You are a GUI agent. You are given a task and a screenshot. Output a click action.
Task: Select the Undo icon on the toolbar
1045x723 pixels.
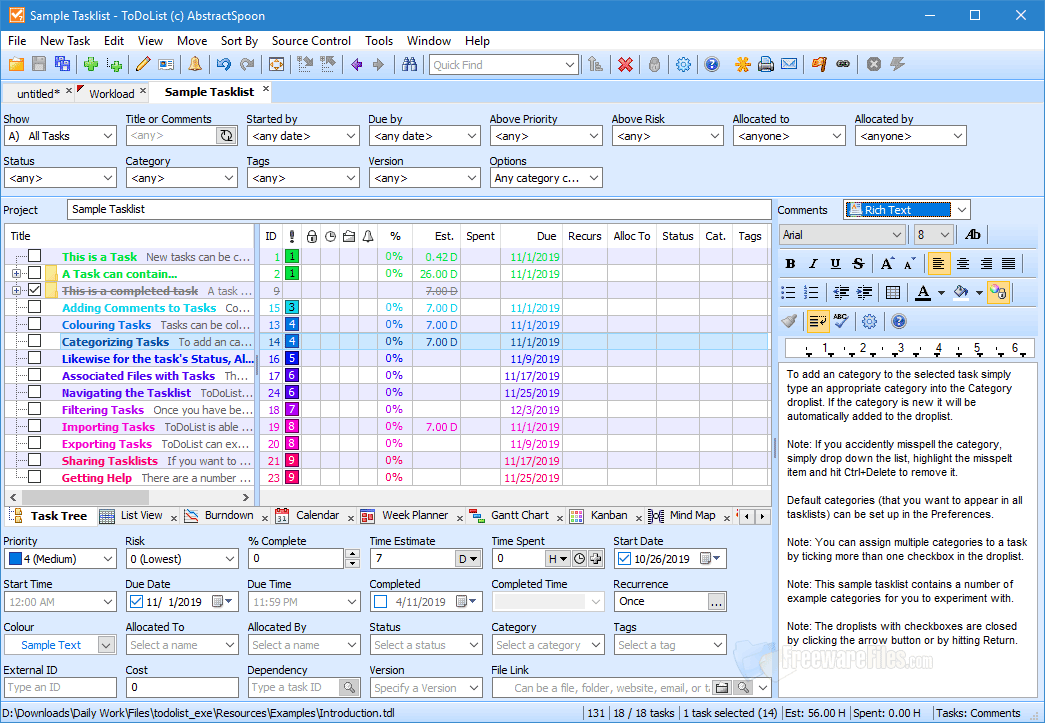(x=223, y=64)
